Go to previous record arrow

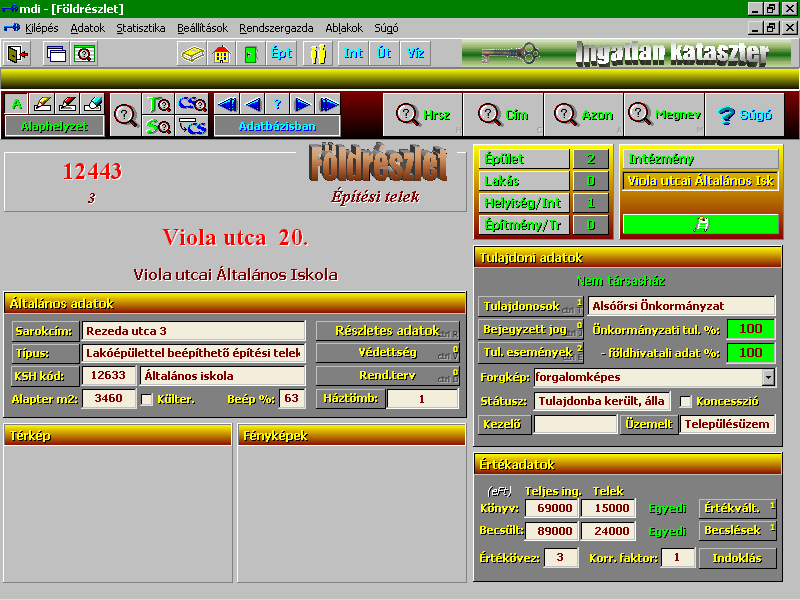[x=253, y=105]
